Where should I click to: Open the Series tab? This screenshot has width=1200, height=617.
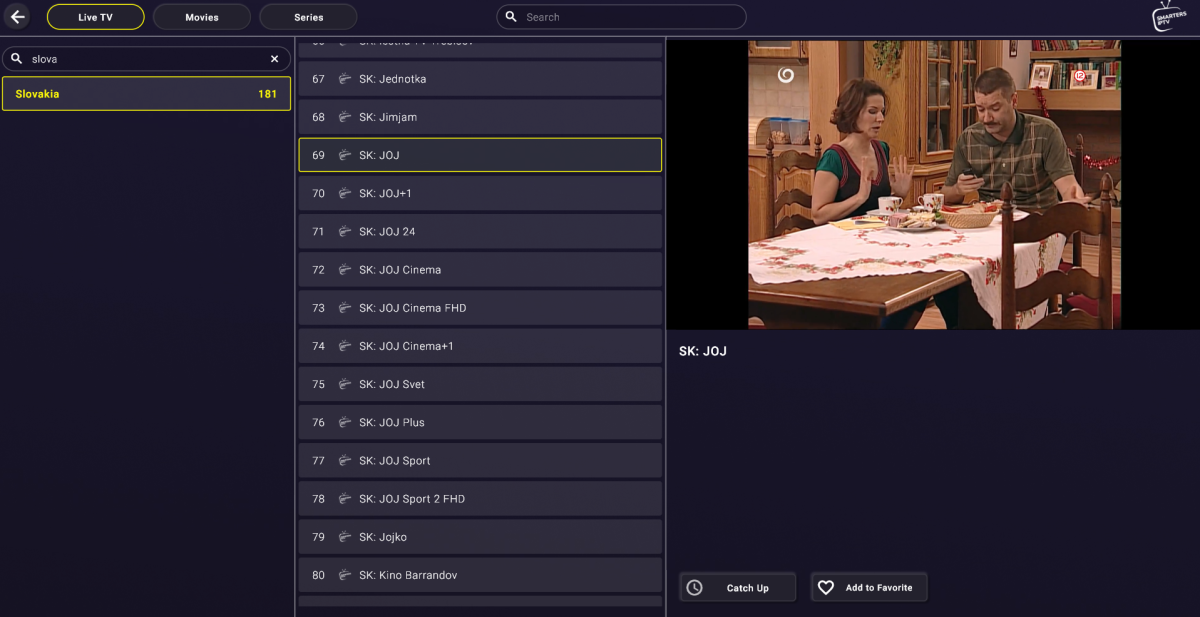(x=308, y=17)
